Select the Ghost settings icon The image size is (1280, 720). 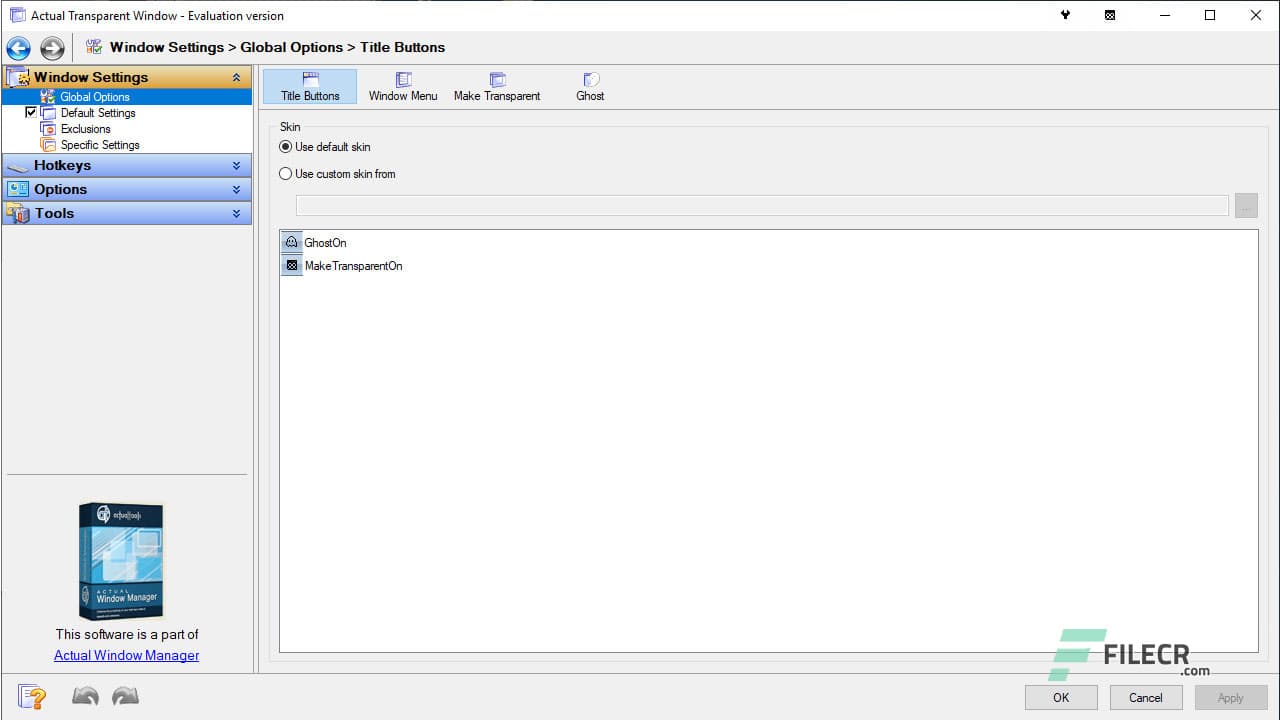590,85
